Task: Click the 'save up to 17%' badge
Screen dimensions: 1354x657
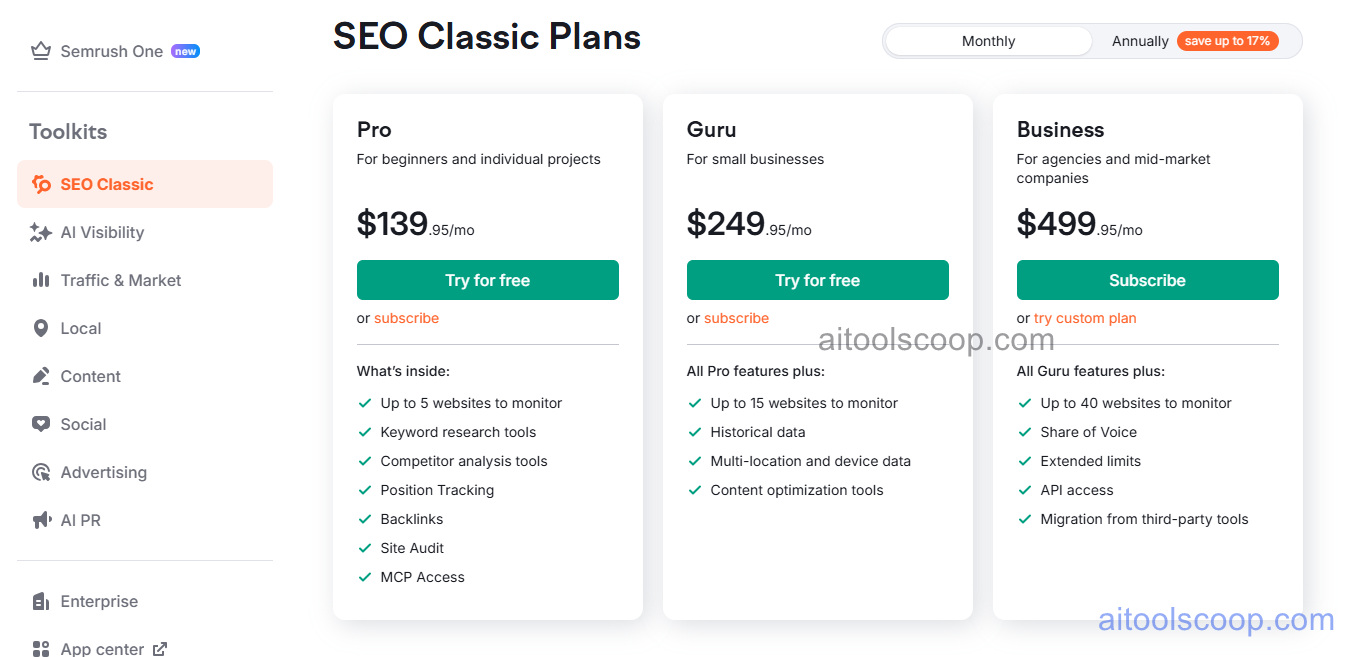Action: pos(1228,41)
